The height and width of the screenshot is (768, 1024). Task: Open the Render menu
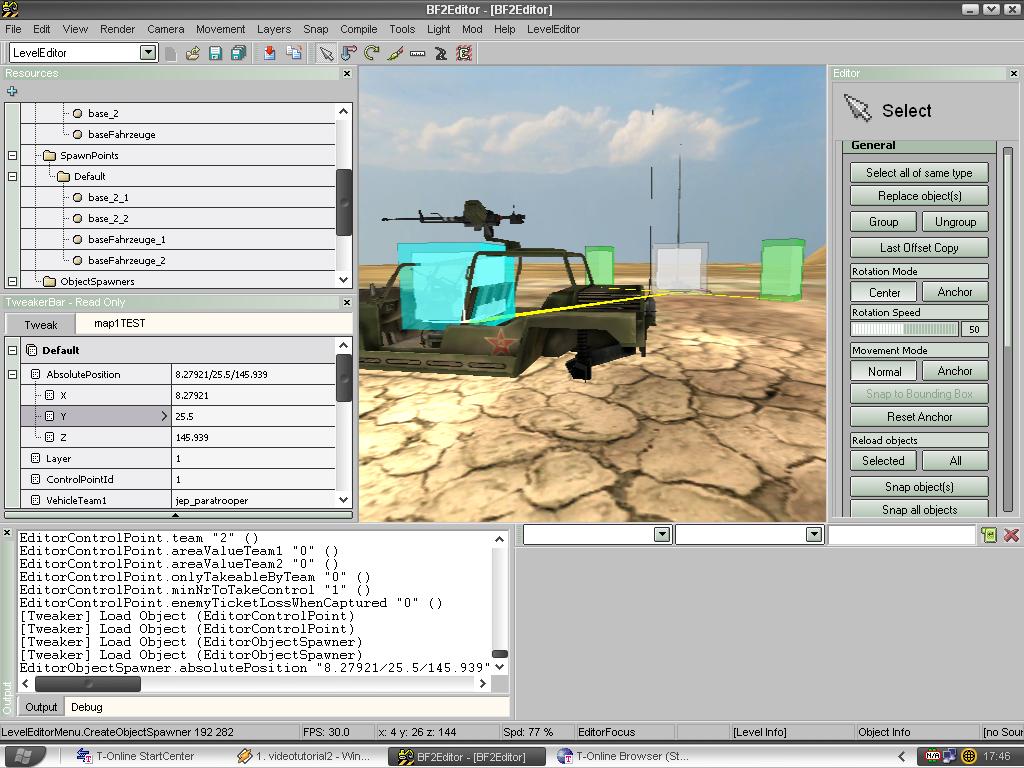tap(118, 29)
